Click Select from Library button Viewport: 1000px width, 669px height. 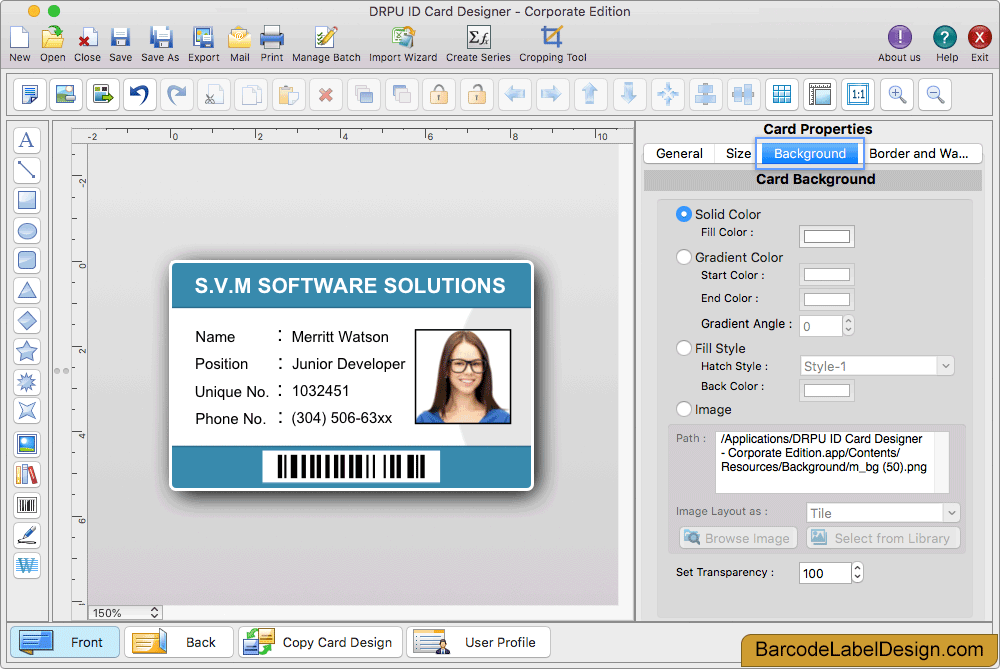point(883,538)
